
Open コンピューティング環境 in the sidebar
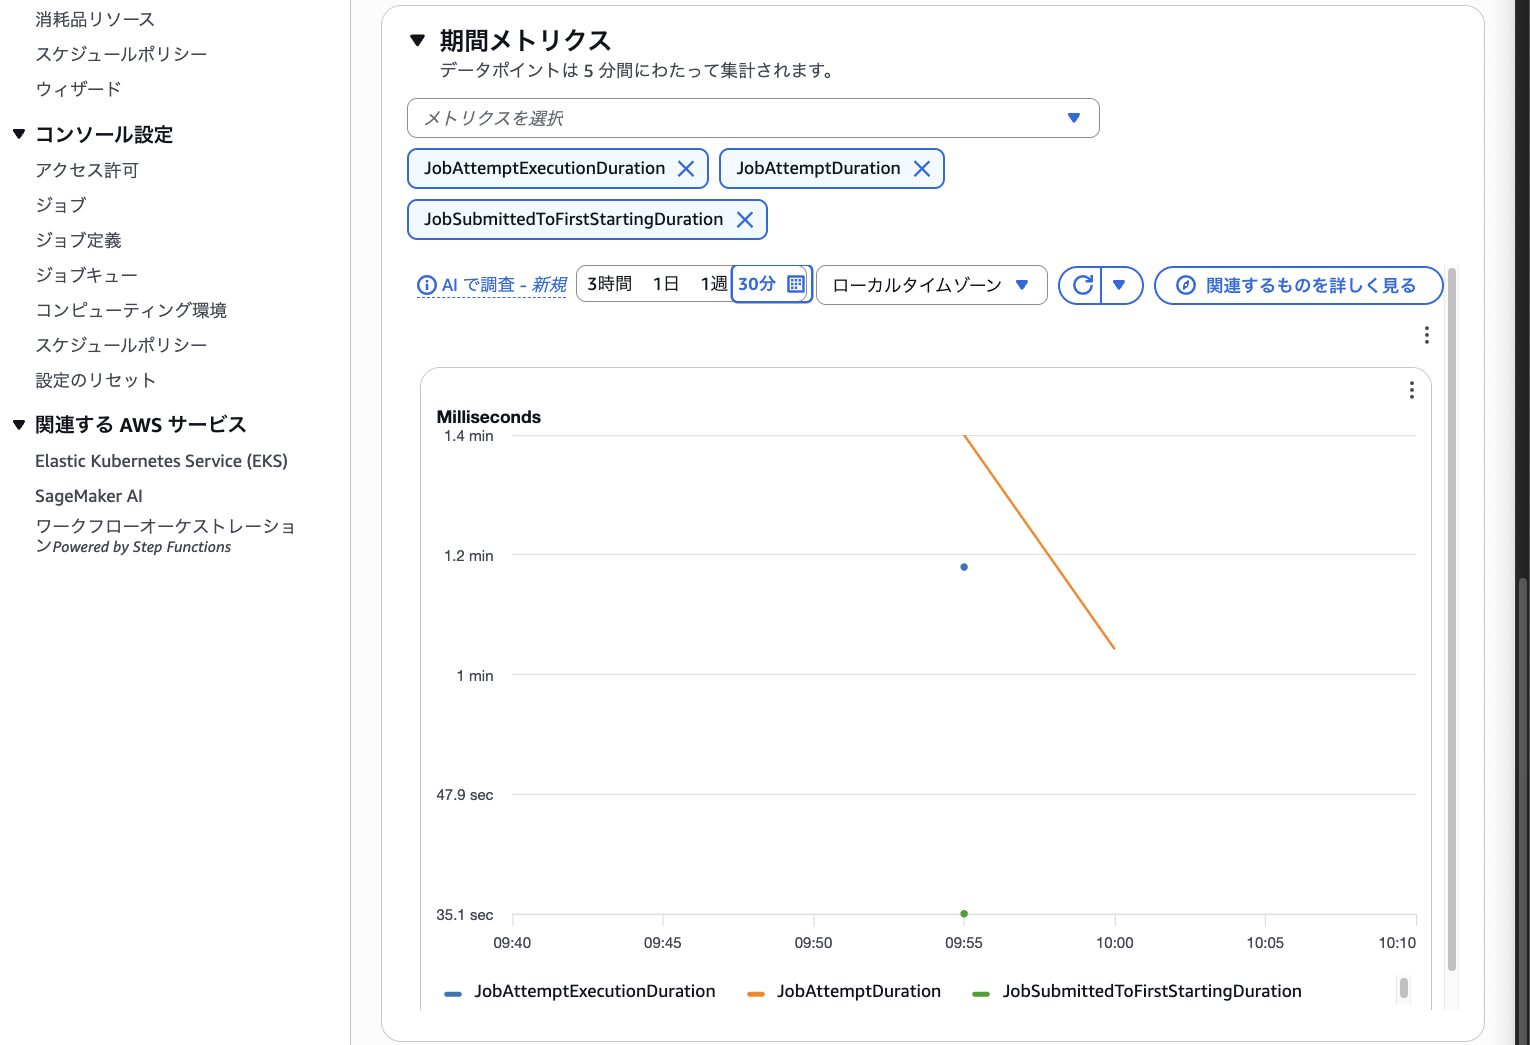[131, 310]
